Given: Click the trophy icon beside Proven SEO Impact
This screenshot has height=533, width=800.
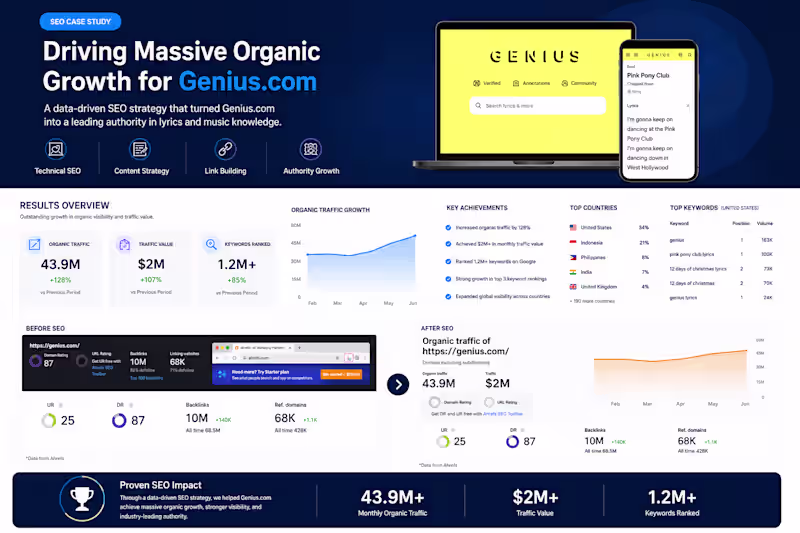Looking at the screenshot, I should [x=82, y=499].
